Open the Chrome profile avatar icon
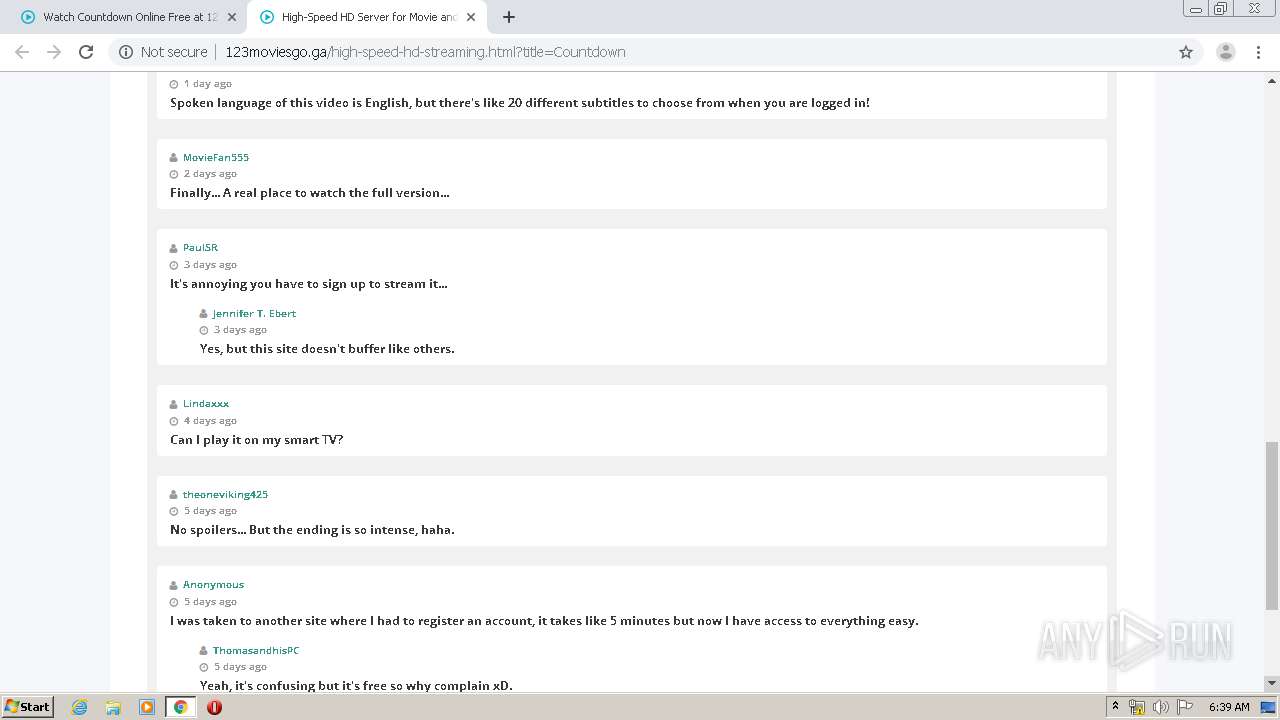The height and width of the screenshot is (720, 1280). pyautogui.click(x=1226, y=52)
